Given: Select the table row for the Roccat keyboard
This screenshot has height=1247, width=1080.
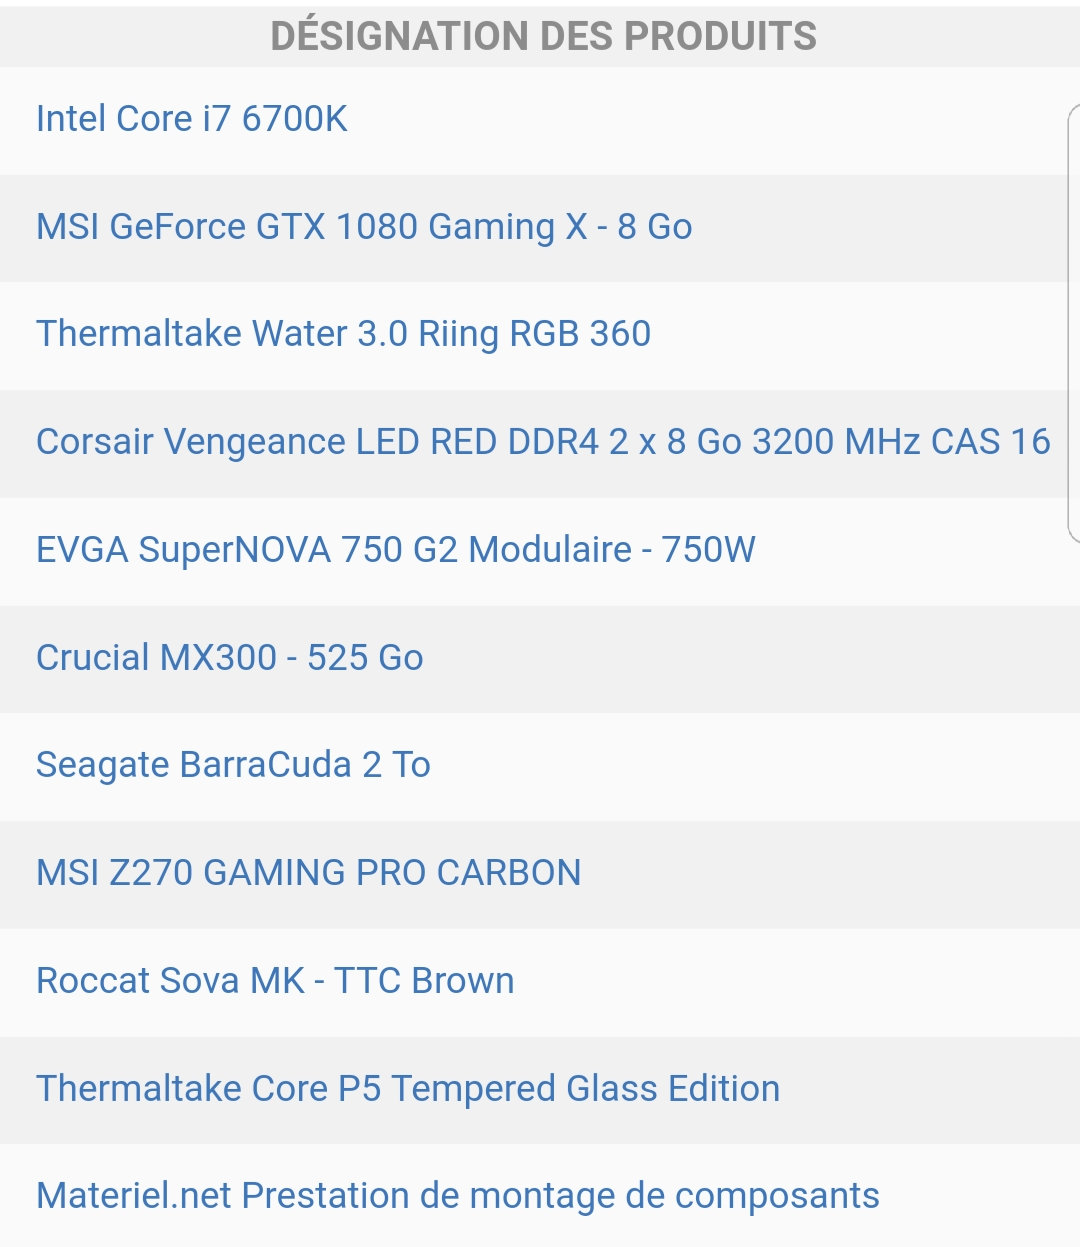Looking at the screenshot, I should pyautogui.click(x=750, y=982).
